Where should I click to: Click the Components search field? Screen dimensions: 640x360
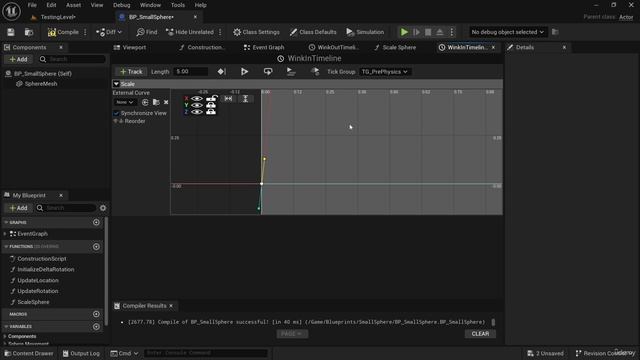(72, 59)
